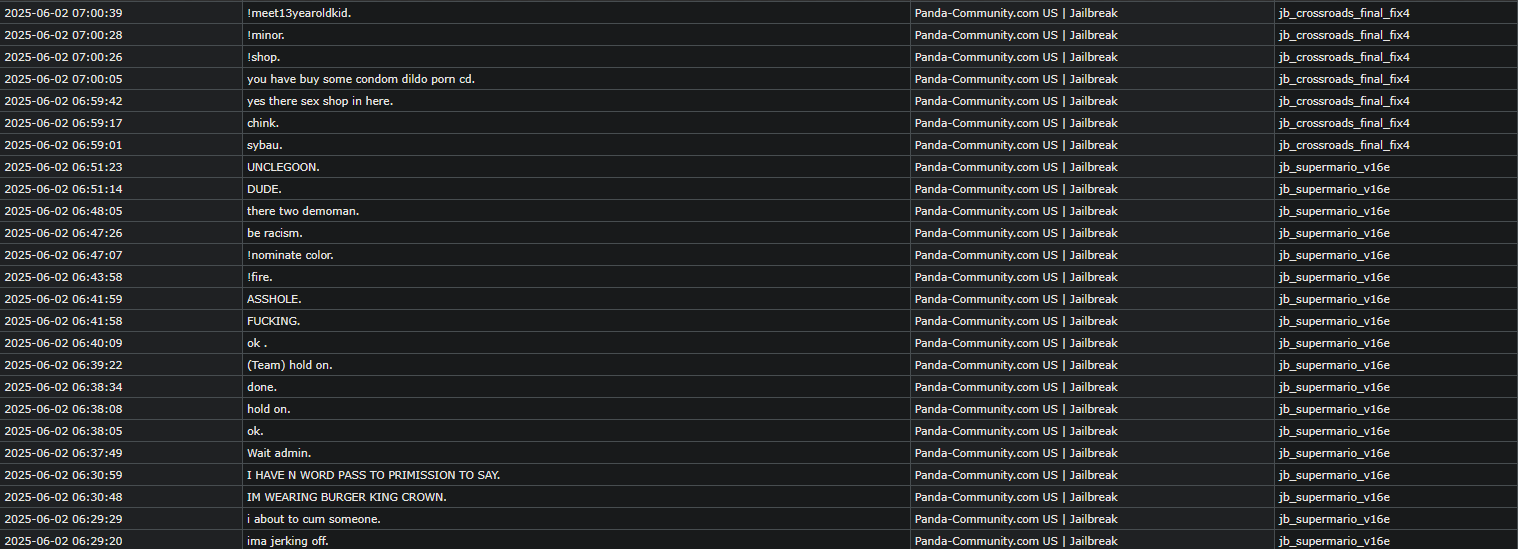Select the "DUDE." message row
The height and width of the screenshot is (549, 1518).
265,189
